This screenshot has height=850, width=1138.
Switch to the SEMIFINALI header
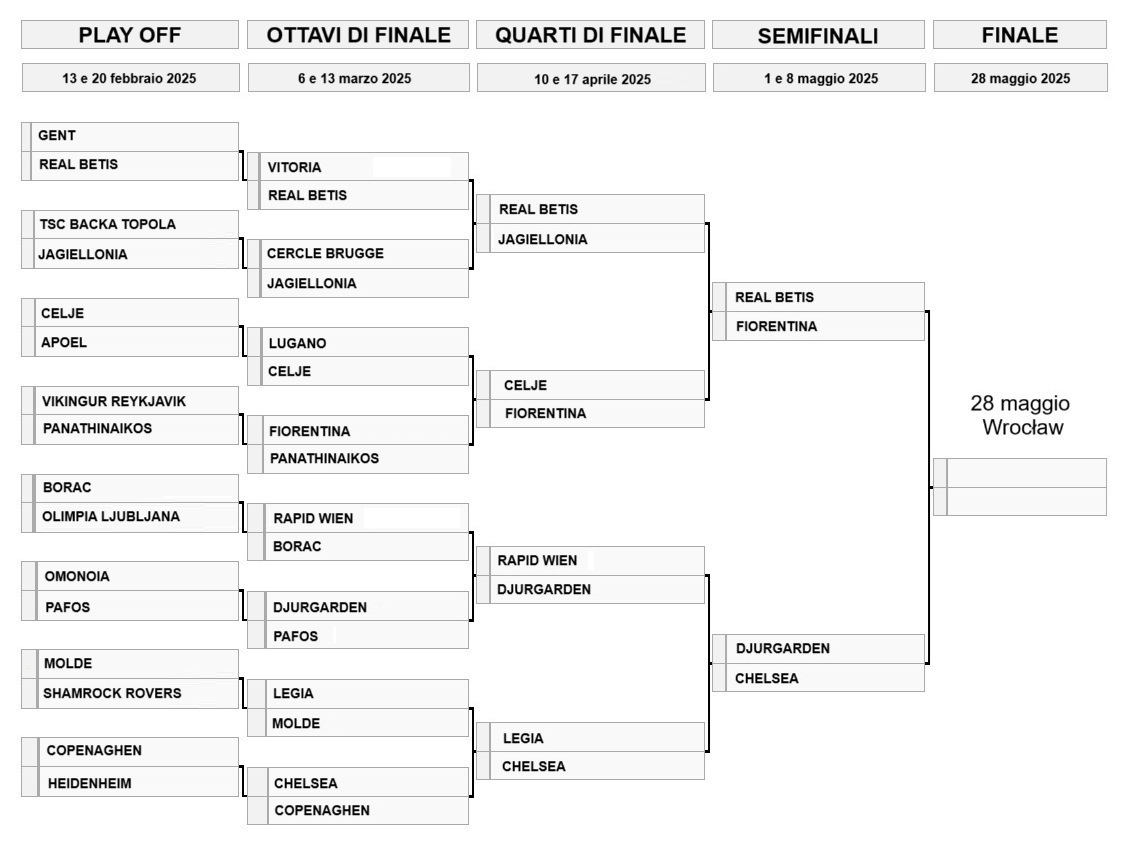point(818,36)
